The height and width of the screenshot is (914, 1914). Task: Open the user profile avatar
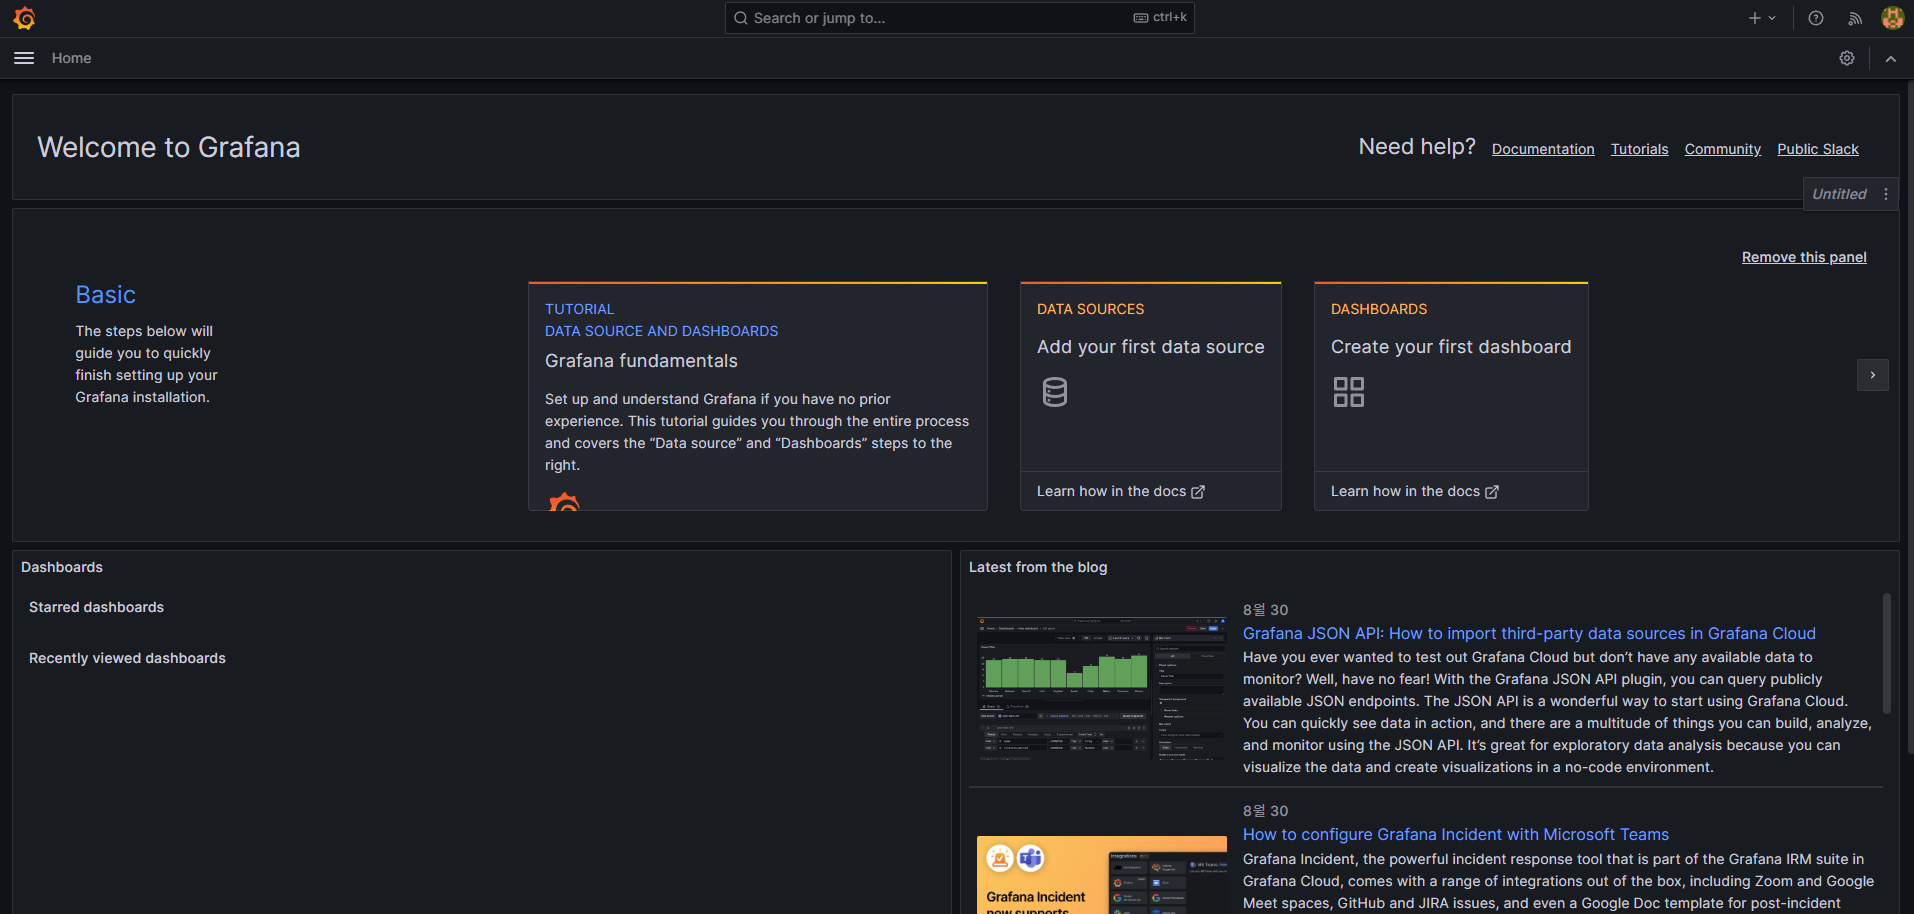coord(1892,18)
